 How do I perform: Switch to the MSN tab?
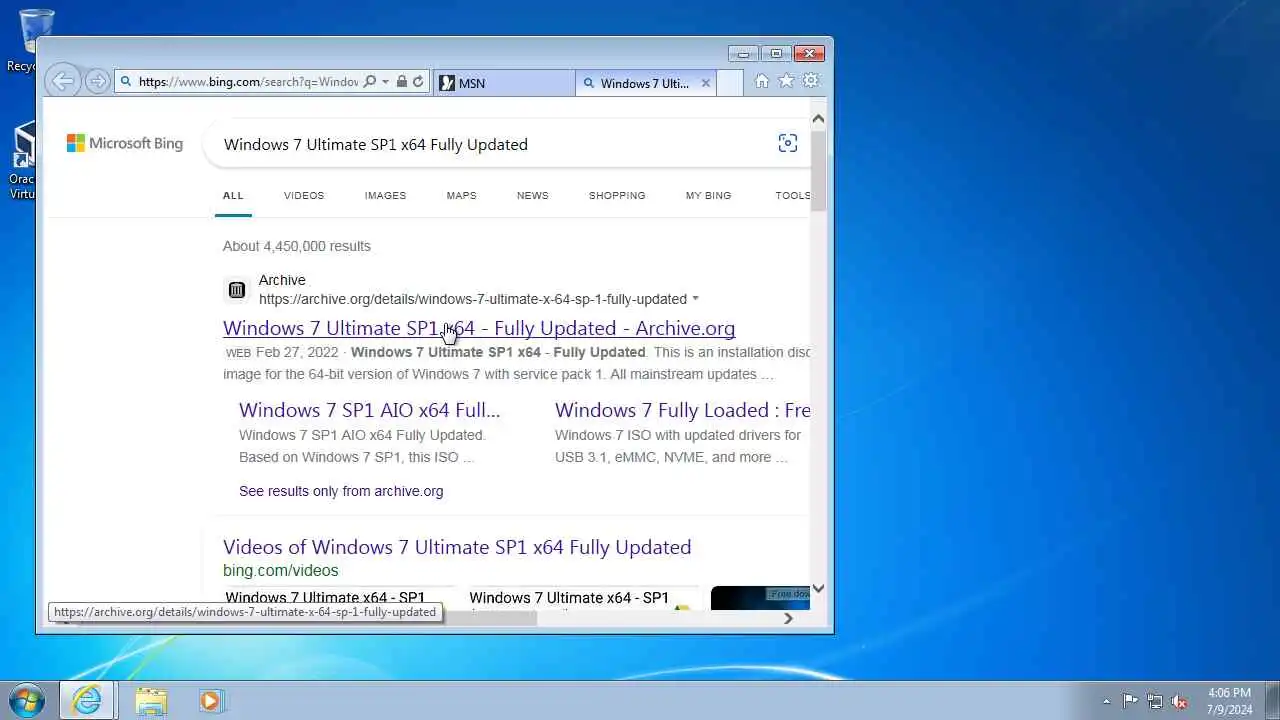505,83
